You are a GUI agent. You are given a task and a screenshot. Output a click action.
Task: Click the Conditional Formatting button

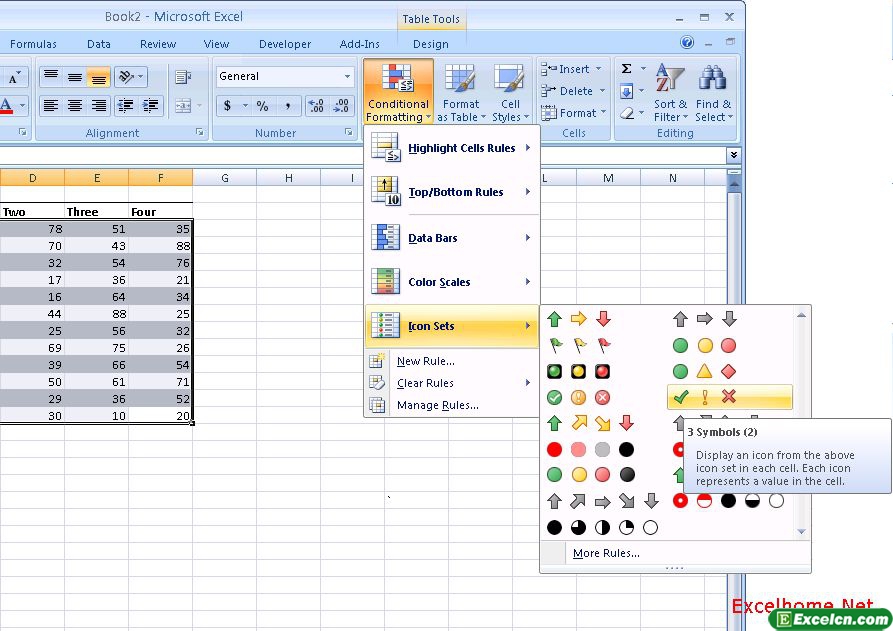[x=398, y=92]
